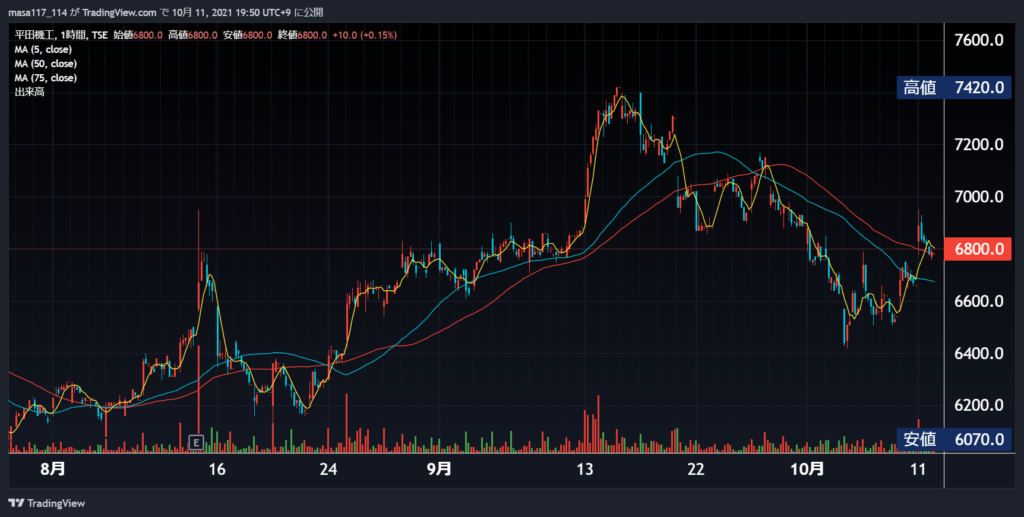Click the 7200.0 price axis value
This screenshot has height=517, width=1024.
(x=978, y=144)
